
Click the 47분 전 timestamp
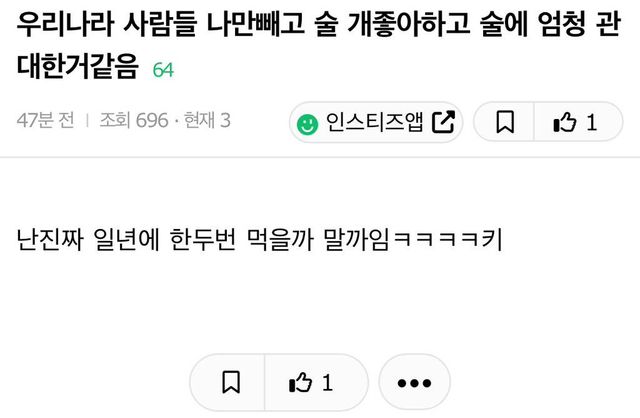(x=45, y=120)
